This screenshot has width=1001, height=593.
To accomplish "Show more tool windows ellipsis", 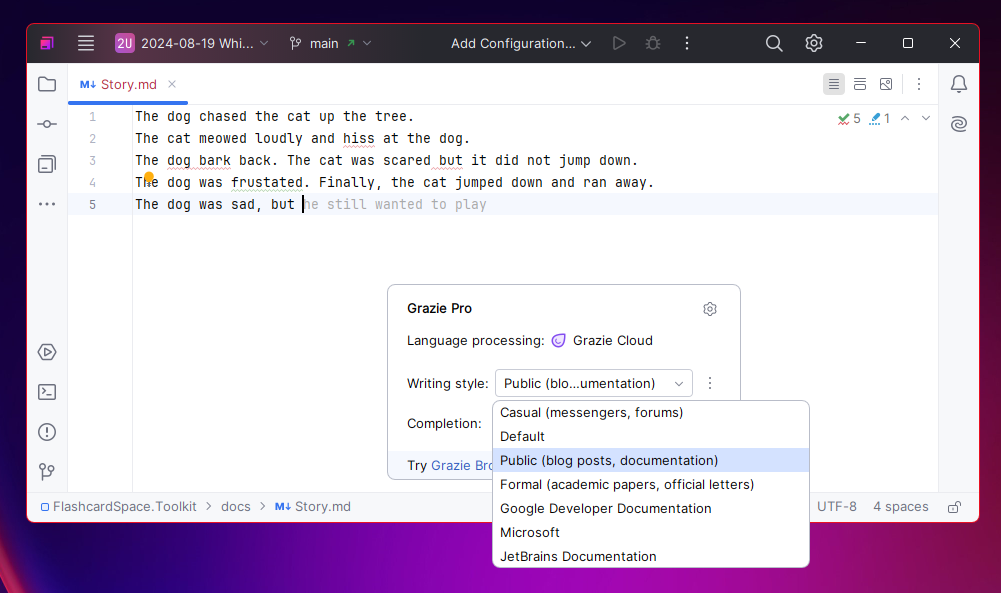I will (x=47, y=204).
